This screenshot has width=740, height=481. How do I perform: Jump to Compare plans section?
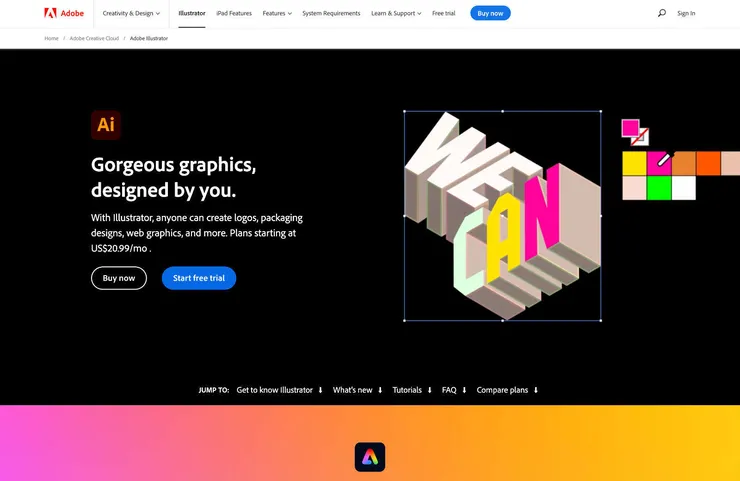click(x=502, y=390)
